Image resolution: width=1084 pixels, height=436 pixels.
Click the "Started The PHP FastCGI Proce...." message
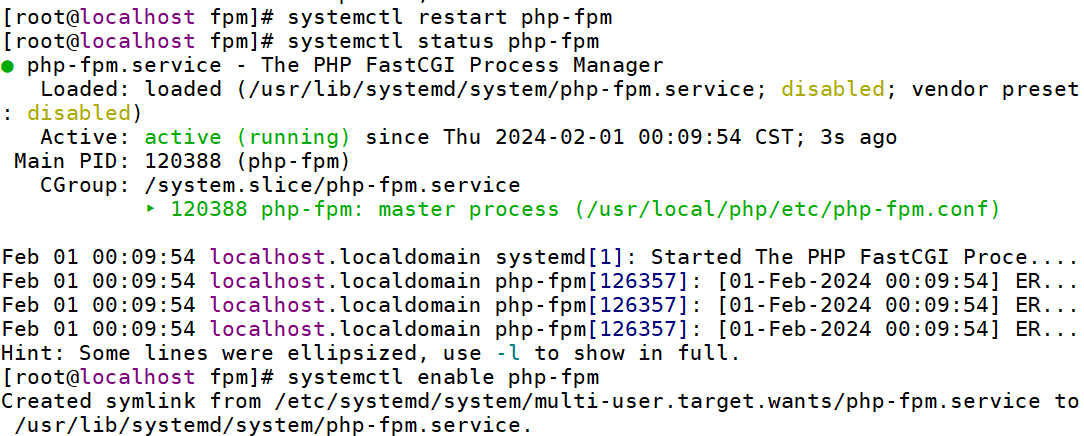[x=864, y=257]
